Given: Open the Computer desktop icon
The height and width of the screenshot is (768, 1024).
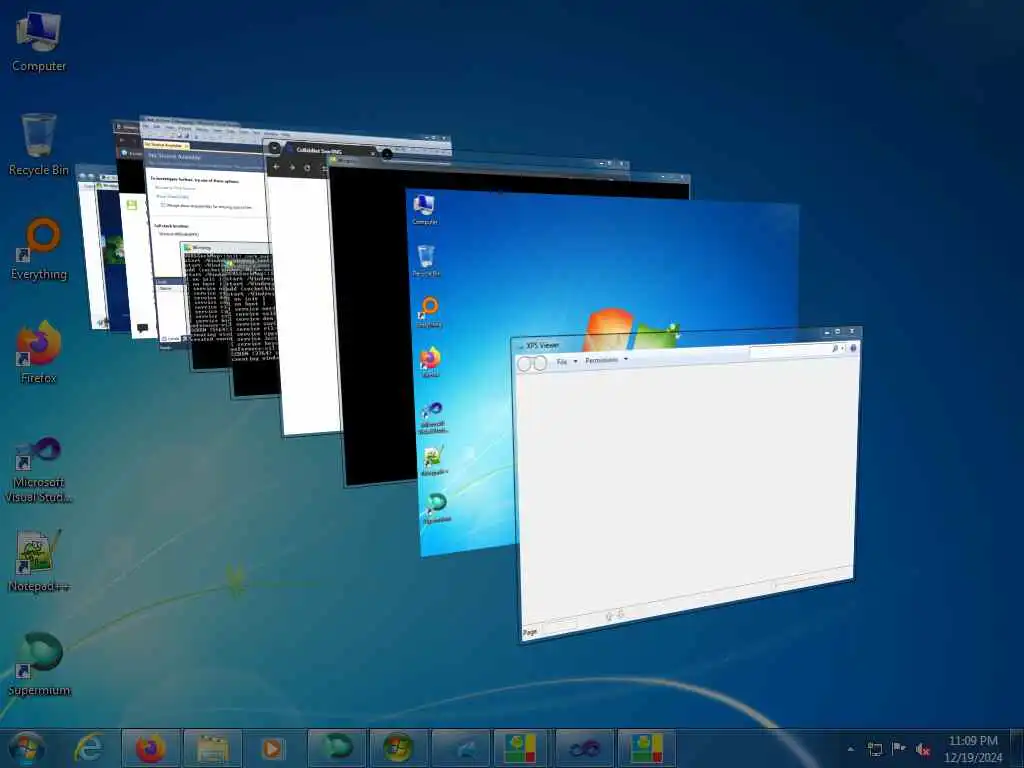Looking at the screenshot, I should click(x=39, y=42).
